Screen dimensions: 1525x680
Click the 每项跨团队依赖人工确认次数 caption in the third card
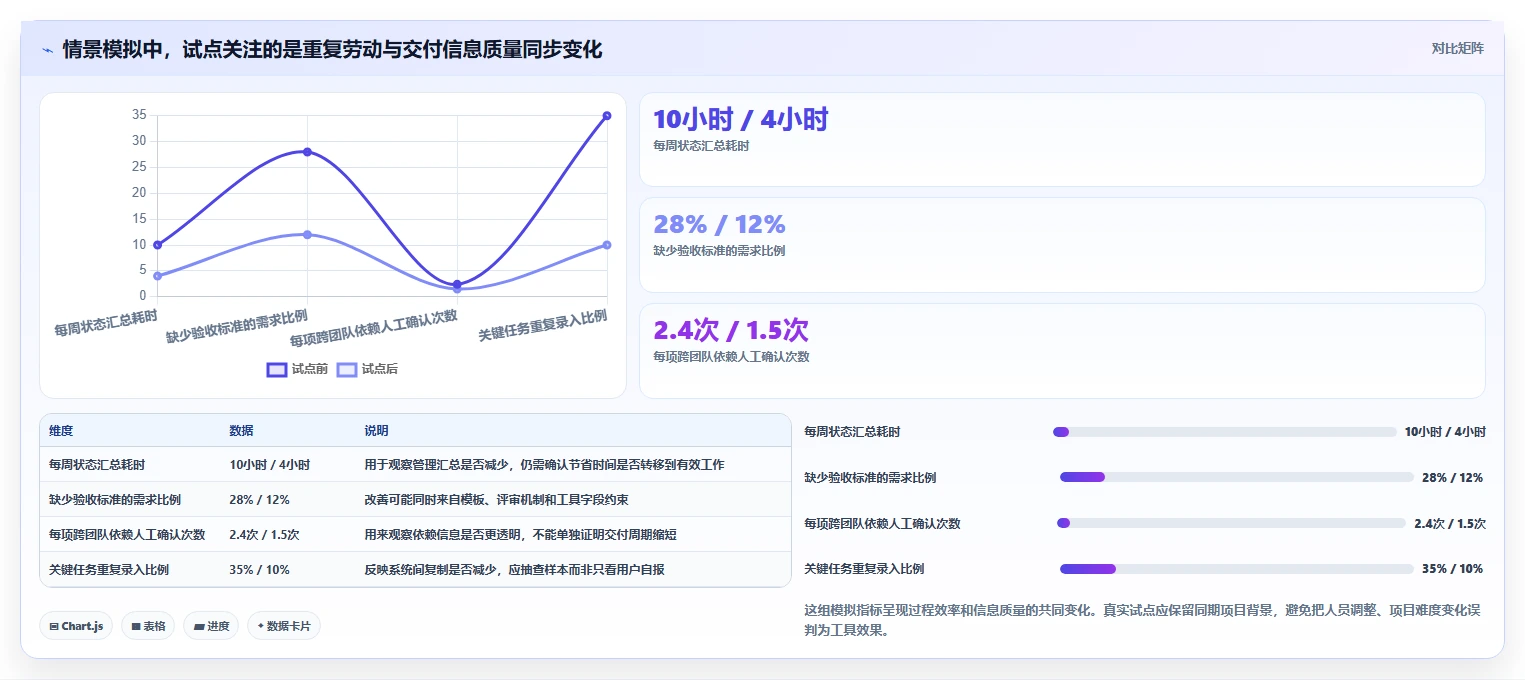pyautogui.click(x=731, y=356)
